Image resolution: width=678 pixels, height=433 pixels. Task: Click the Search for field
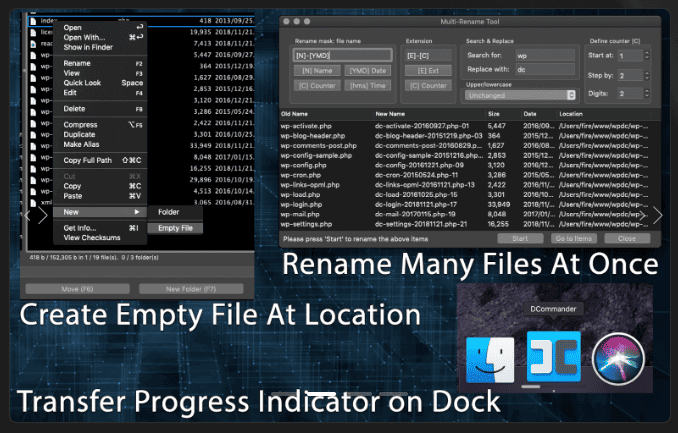[x=545, y=55]
